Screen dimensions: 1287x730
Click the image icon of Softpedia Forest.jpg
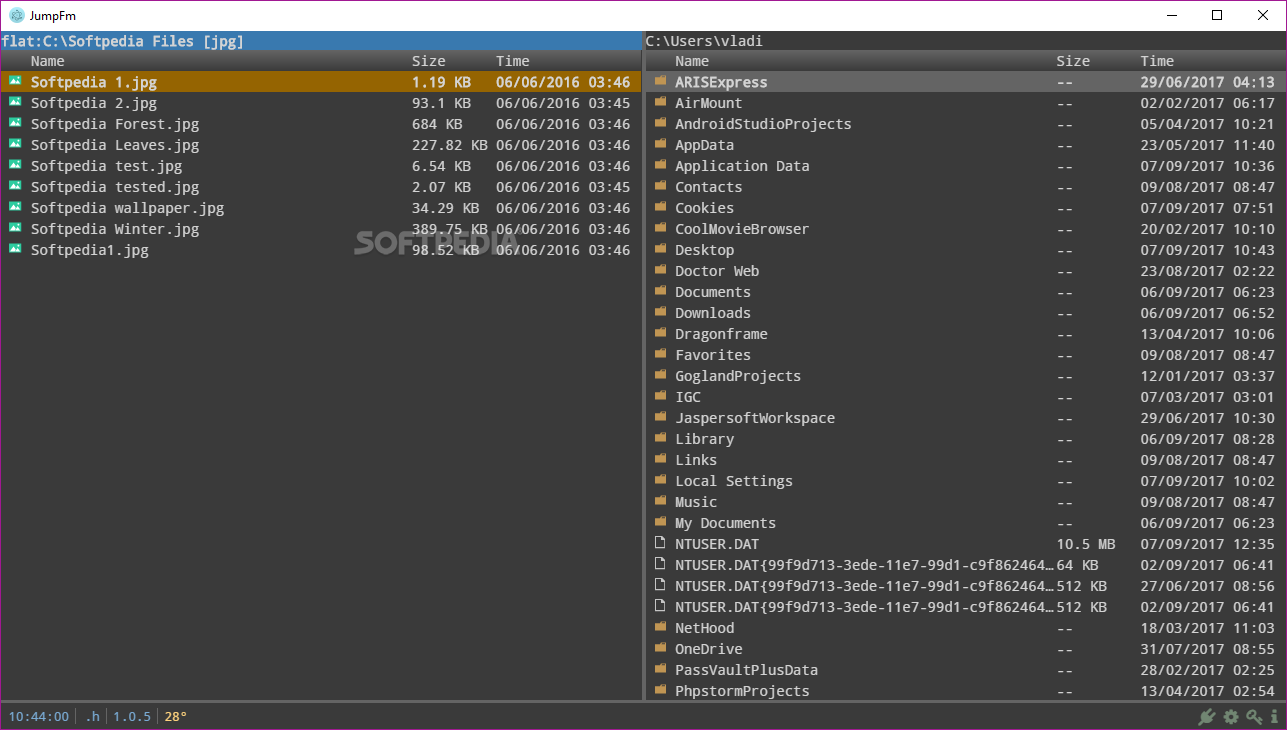pos(15,123)
